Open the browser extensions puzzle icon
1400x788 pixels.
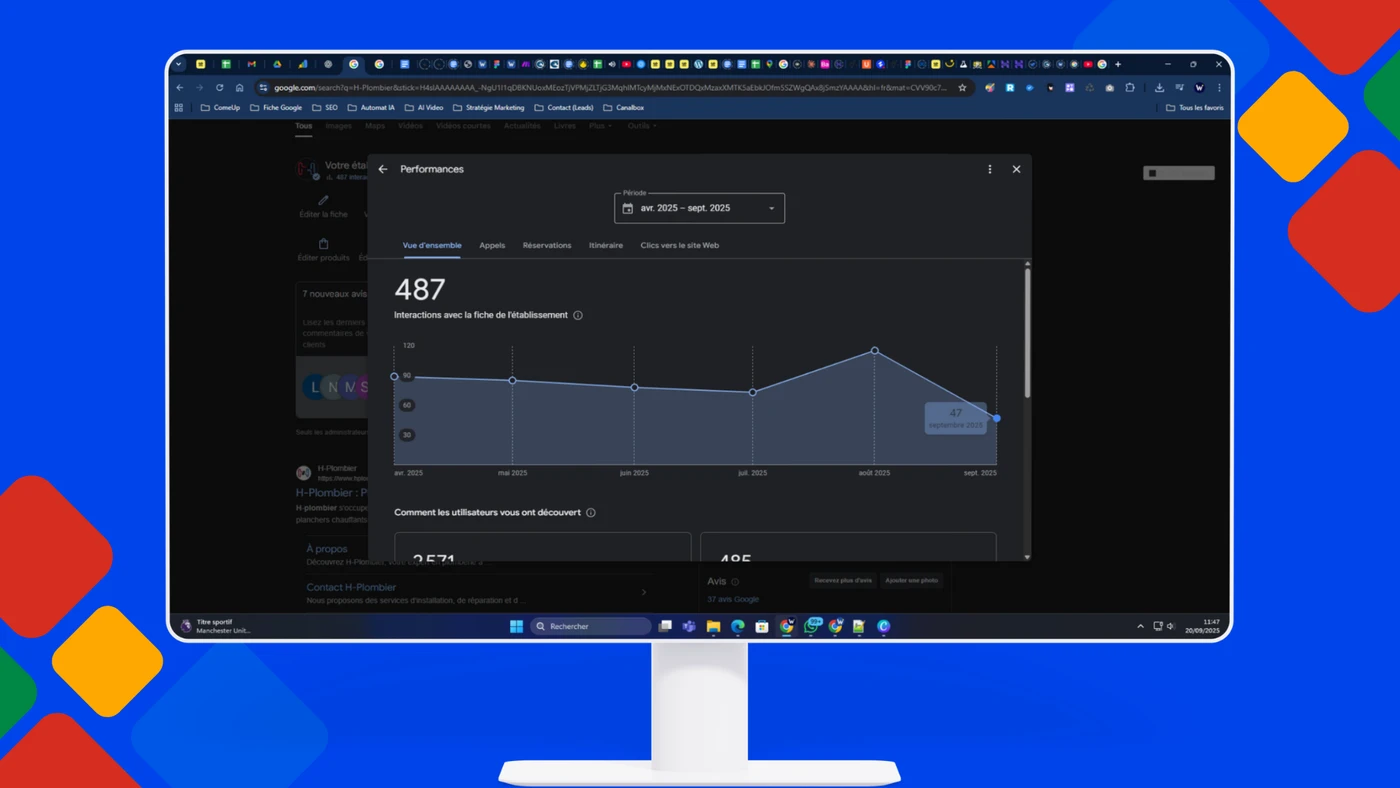(1129, 88)
